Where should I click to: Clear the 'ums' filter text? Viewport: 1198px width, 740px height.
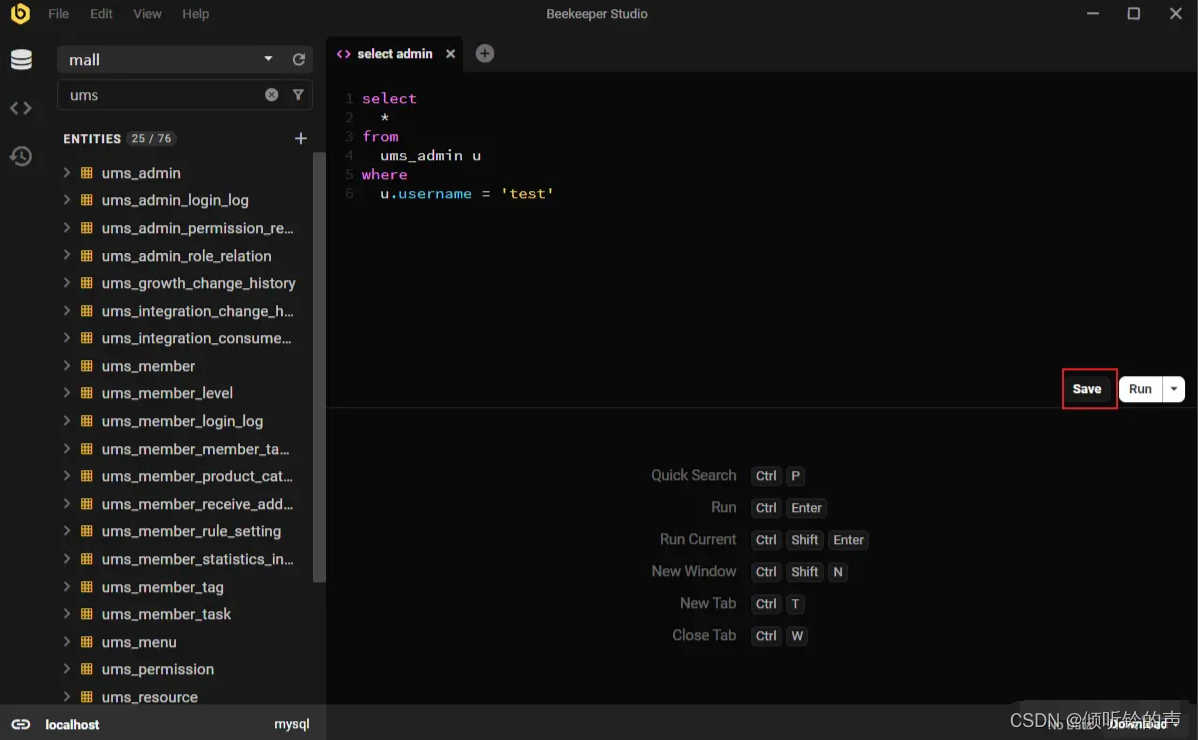(x=271, y=95)
